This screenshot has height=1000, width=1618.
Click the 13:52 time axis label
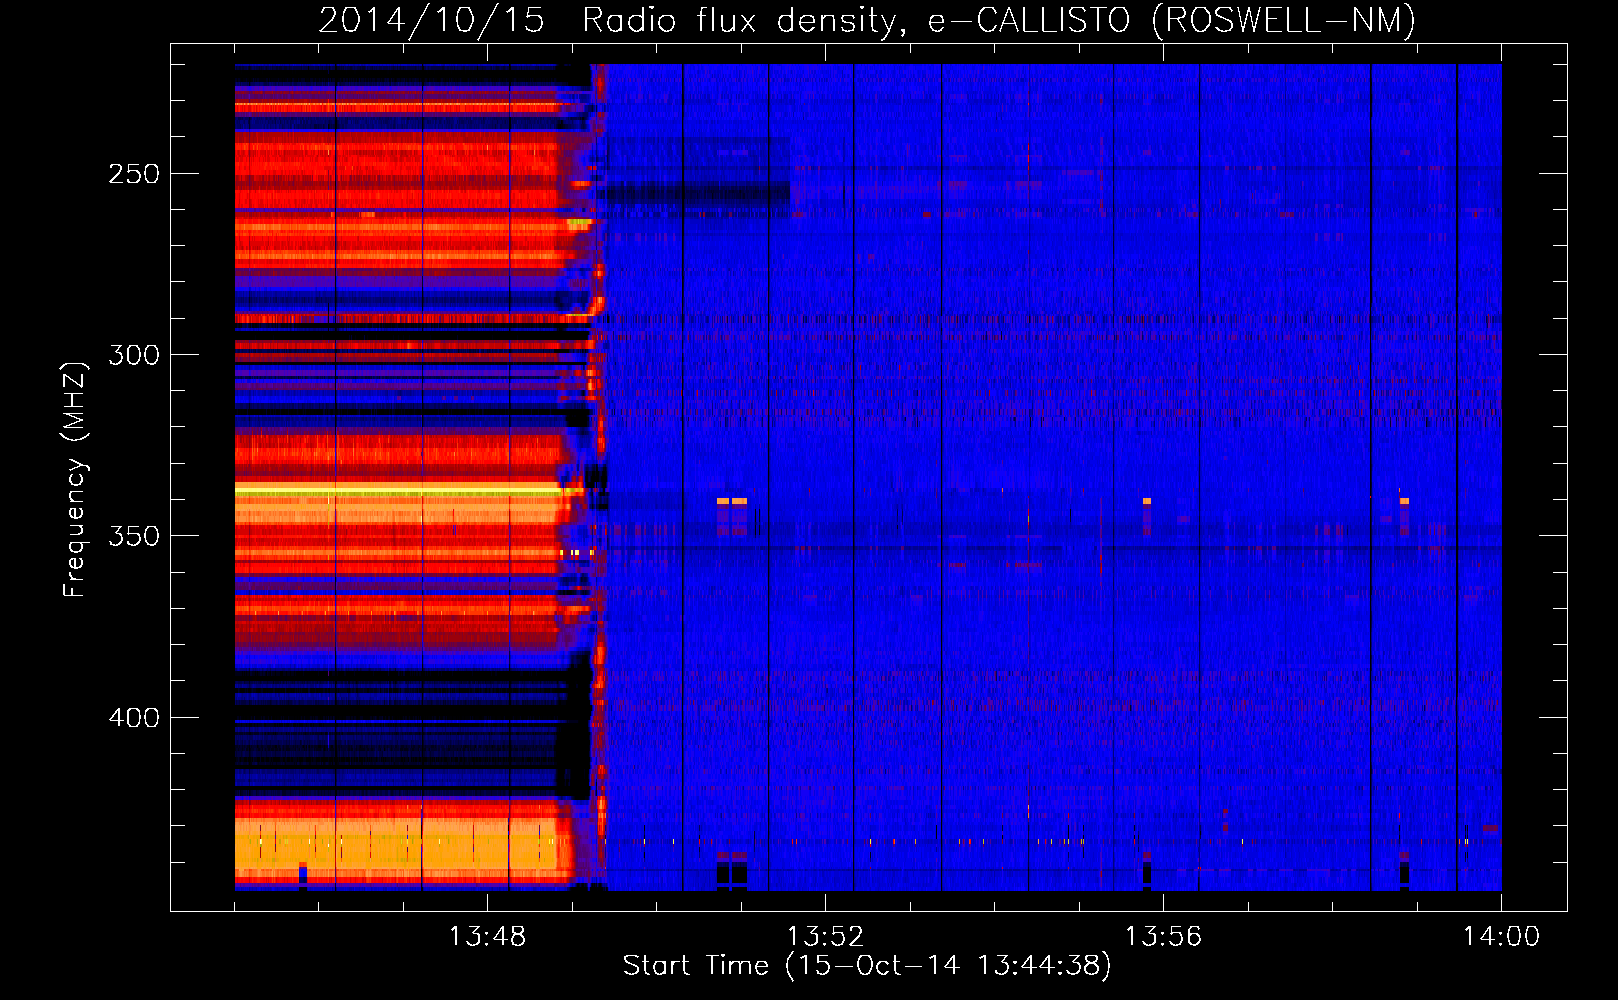(825, 937)
